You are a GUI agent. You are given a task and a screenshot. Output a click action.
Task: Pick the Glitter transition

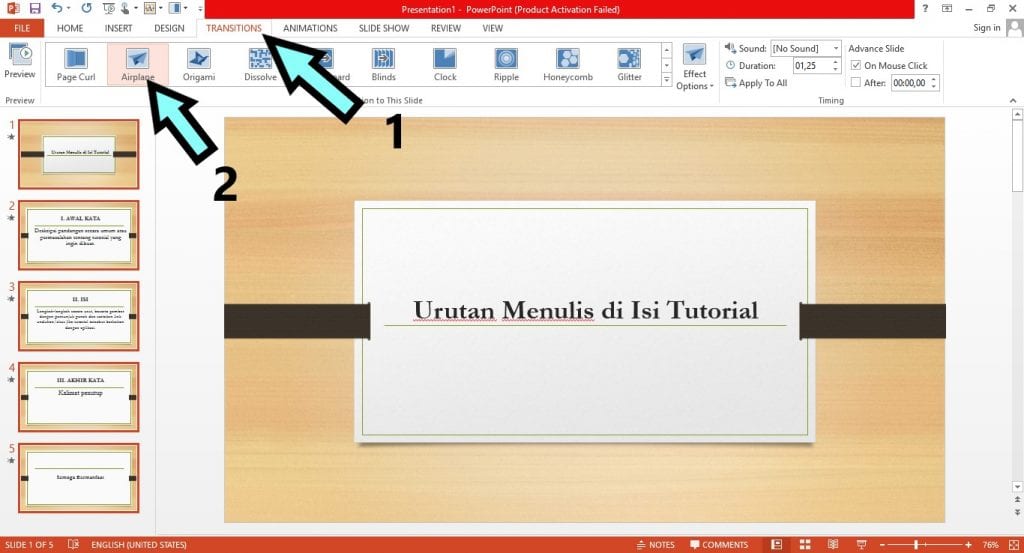(629, 64)
